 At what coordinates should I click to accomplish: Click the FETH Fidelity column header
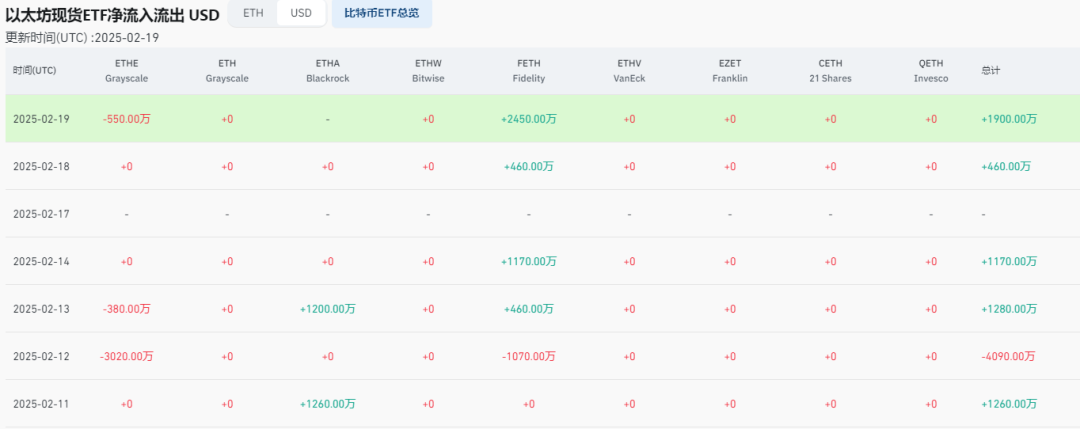tap(528, 70)
